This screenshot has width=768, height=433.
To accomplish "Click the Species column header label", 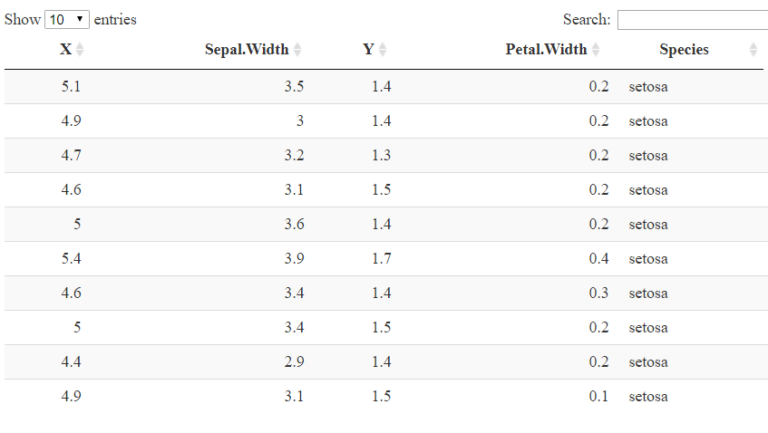I will (x=684, y=50).
